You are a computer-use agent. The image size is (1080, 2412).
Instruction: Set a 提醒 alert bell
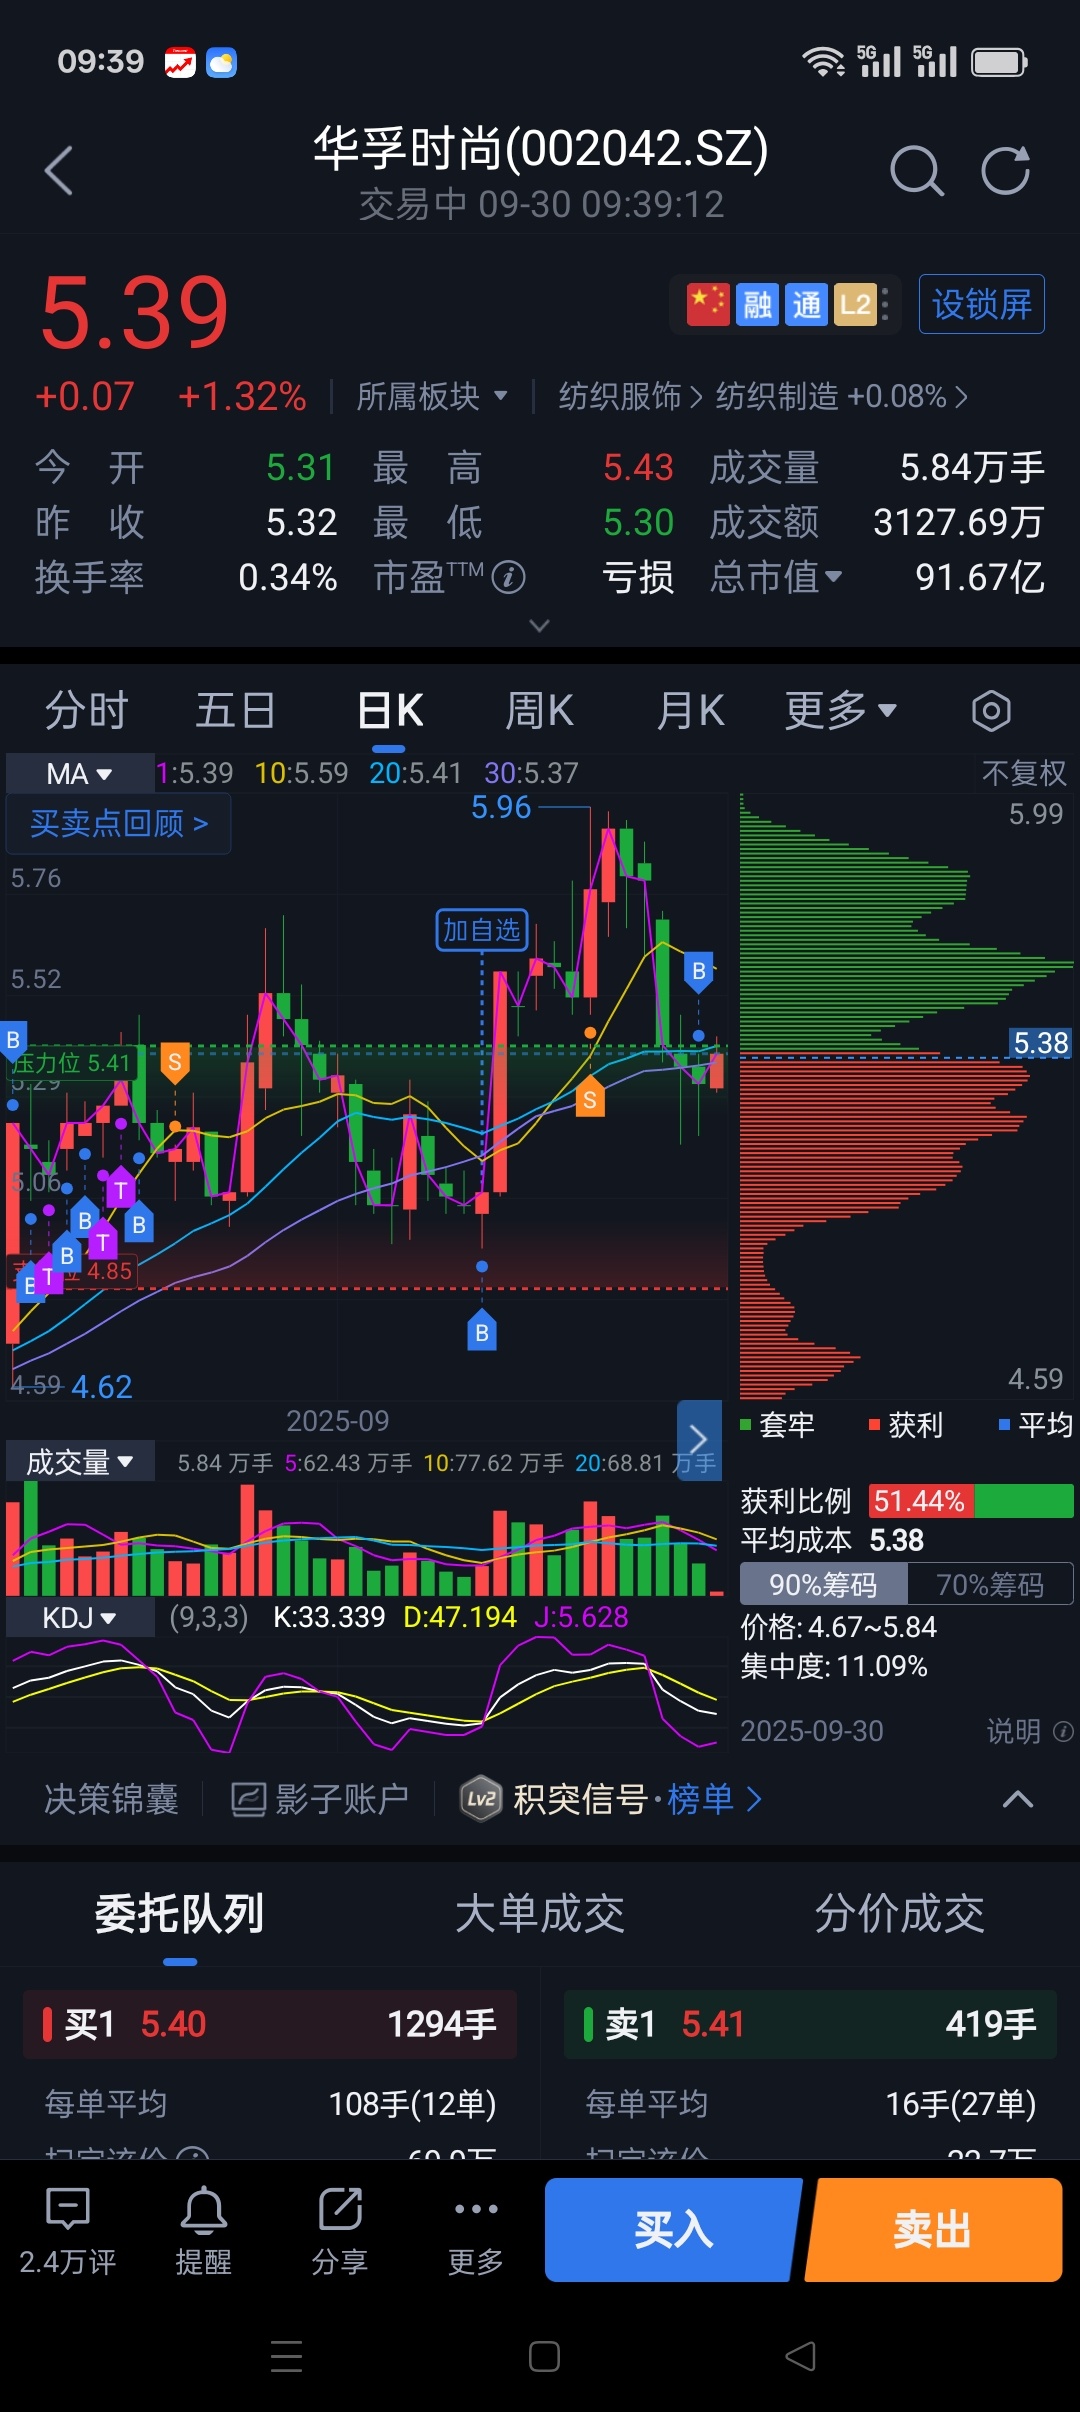point(204,2209)
